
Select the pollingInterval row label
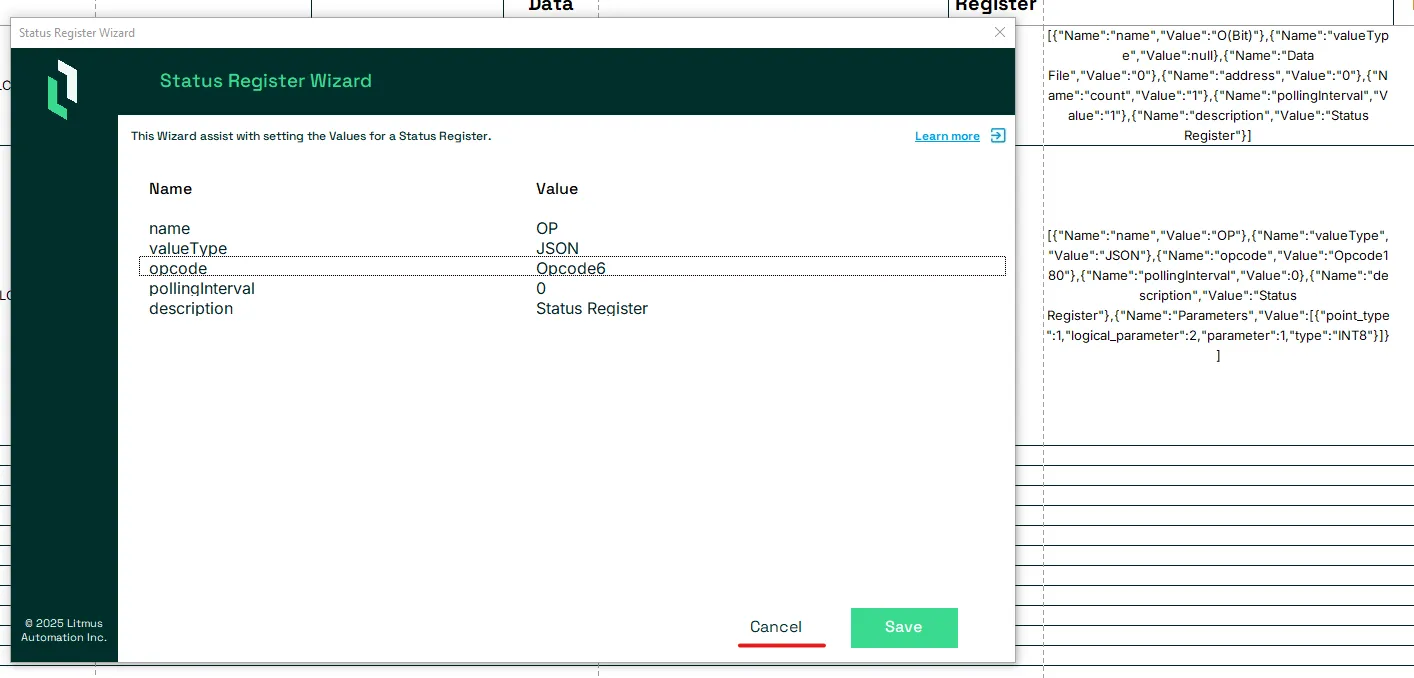pyautogui.click(x=202, y=288)
